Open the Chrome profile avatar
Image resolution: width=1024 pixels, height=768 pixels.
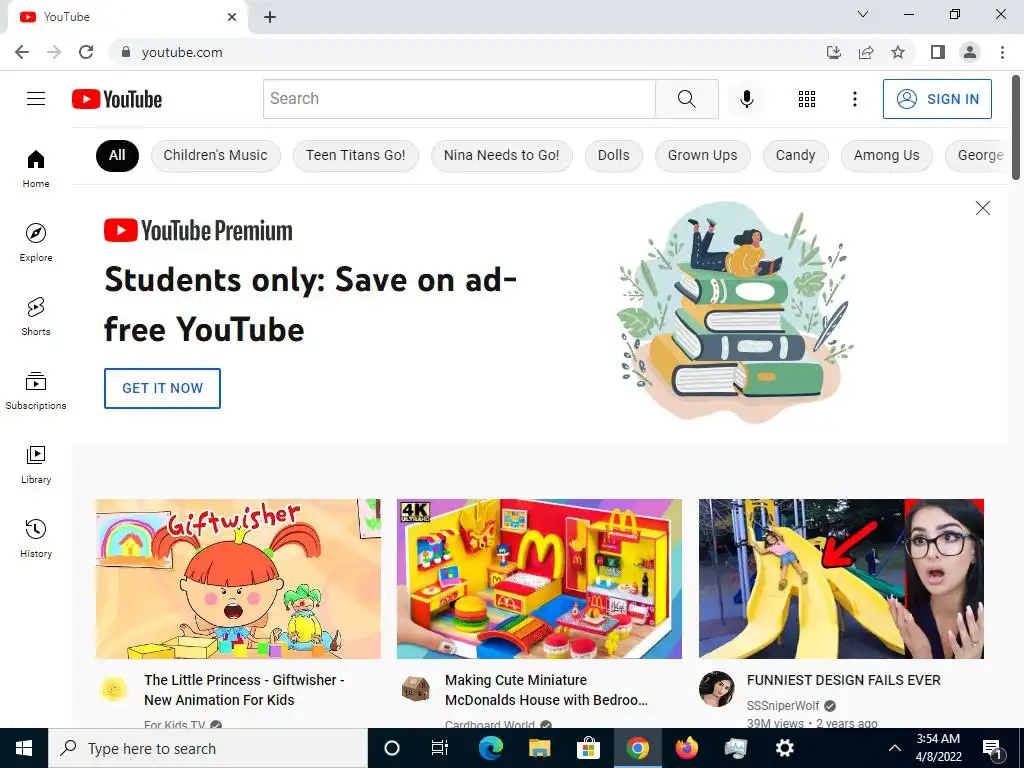click(x=970, y=52)
